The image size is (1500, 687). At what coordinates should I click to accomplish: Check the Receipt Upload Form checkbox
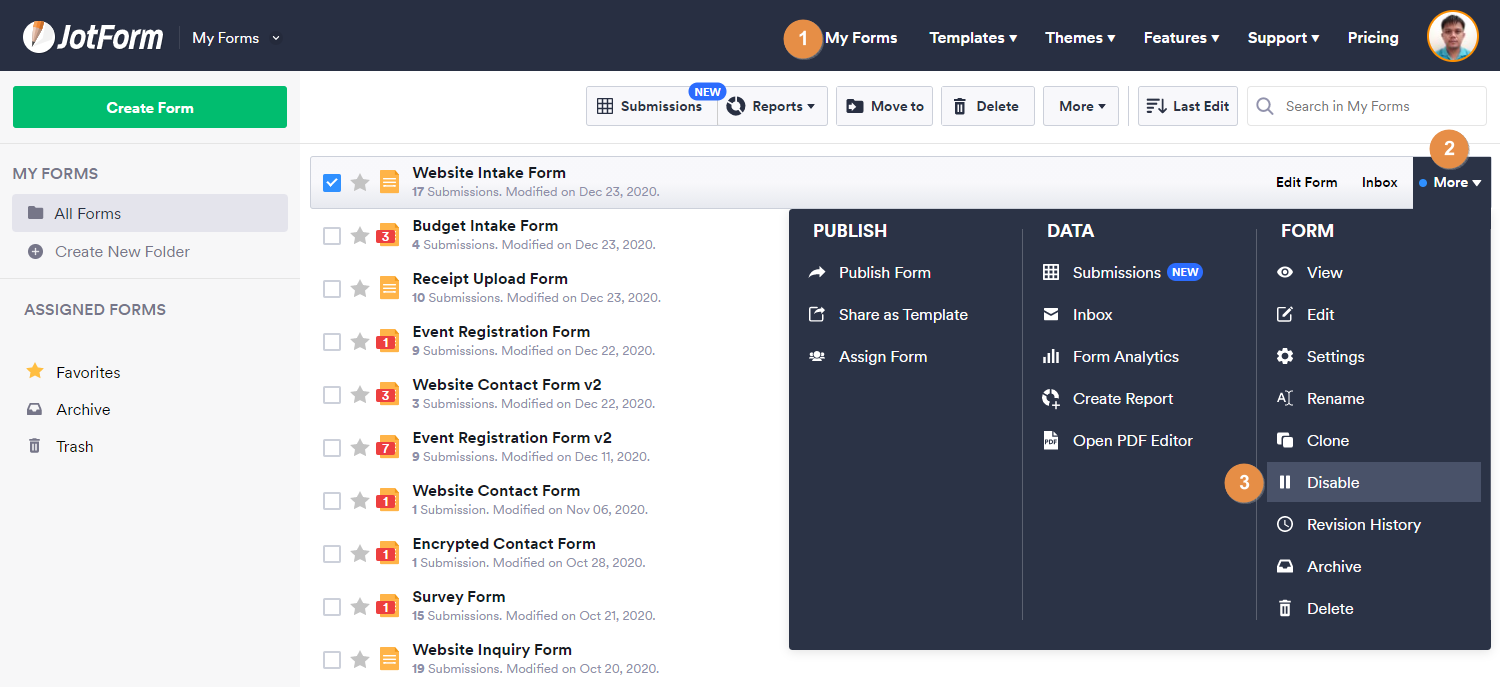tap(332, 289)
